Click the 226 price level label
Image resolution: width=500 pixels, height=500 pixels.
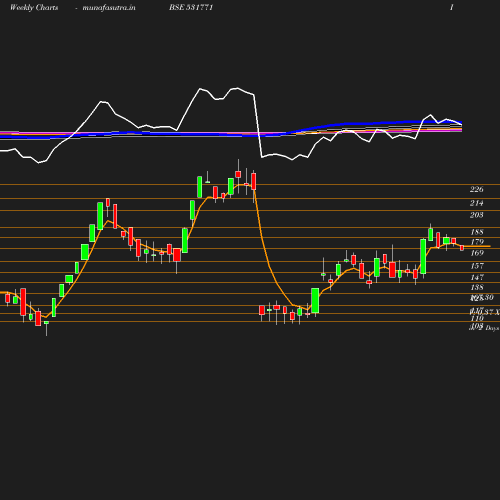(477, 189)
